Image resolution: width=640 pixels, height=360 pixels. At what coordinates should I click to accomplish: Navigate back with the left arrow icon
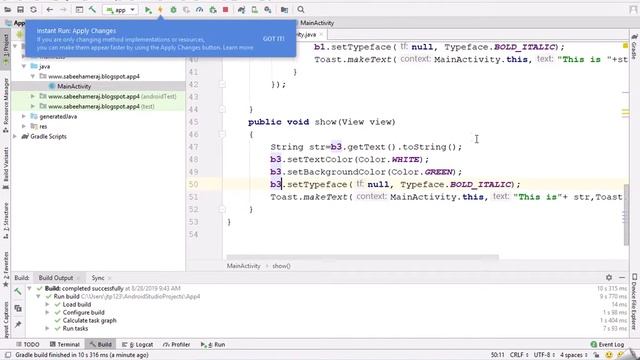(x=50, y=9)
